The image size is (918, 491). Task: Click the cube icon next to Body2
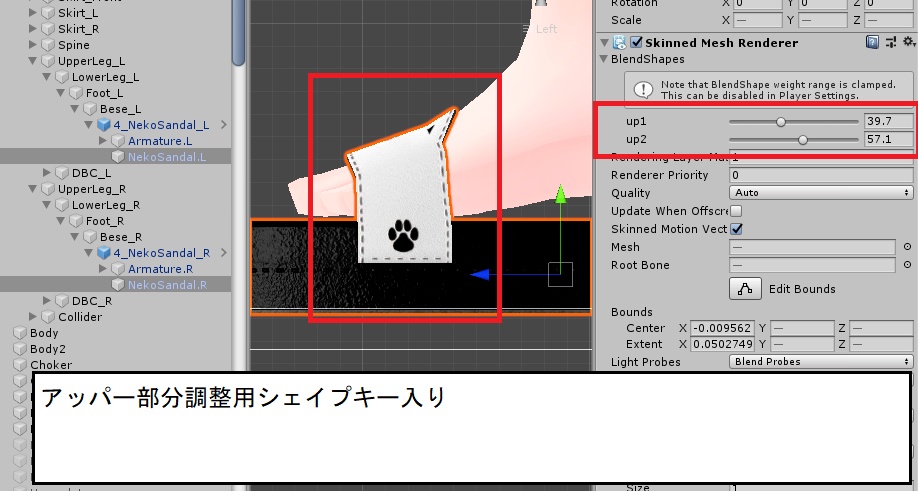point(20,349)
